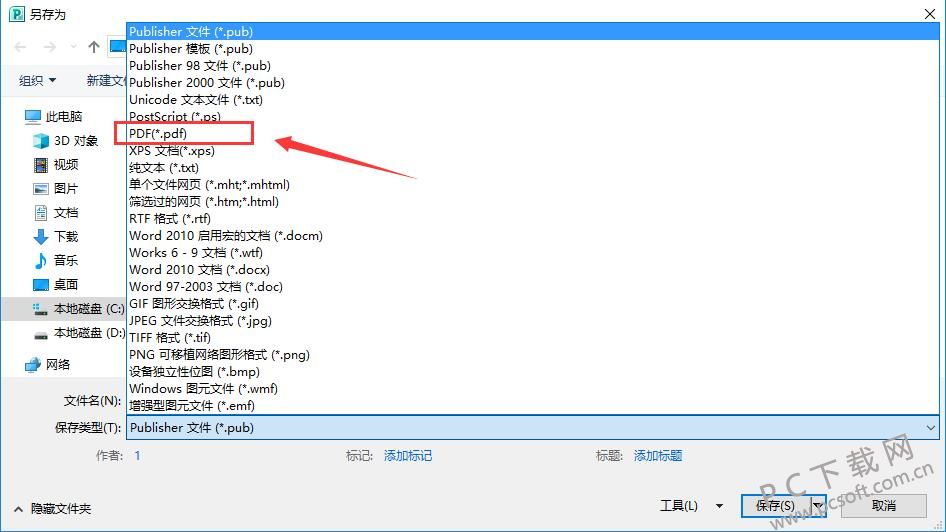This screenshot has height=532, width=946.
Task: Choose 增强型图元文件 (*.emf)
Action: click(x=533, y=405)
